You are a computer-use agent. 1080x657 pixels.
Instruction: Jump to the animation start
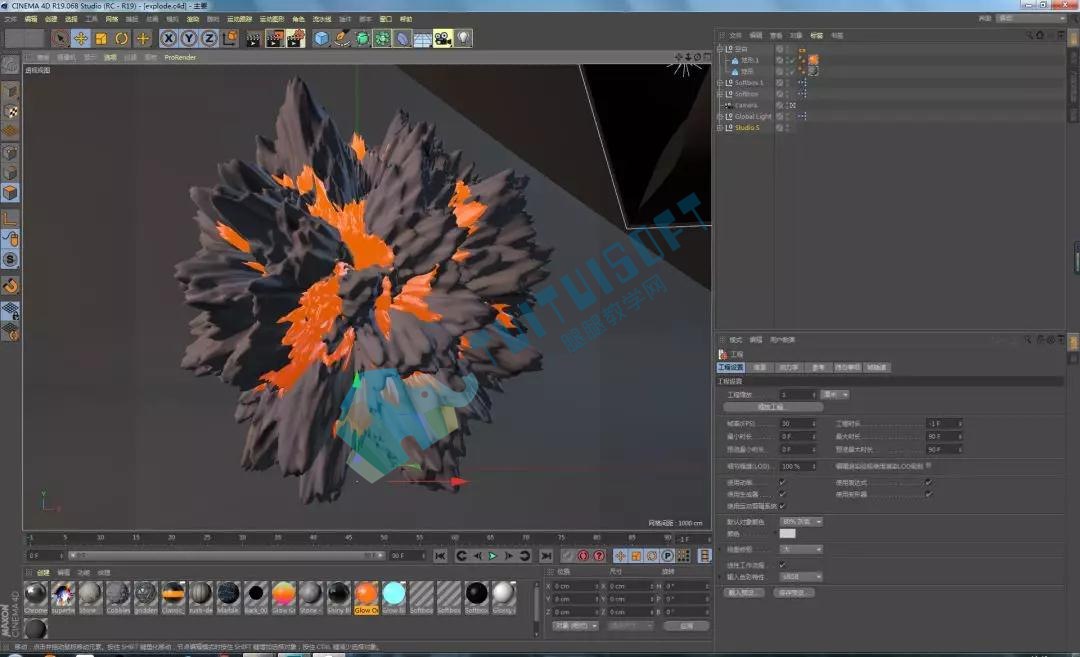pyautogui.click(x=441, y=556)
